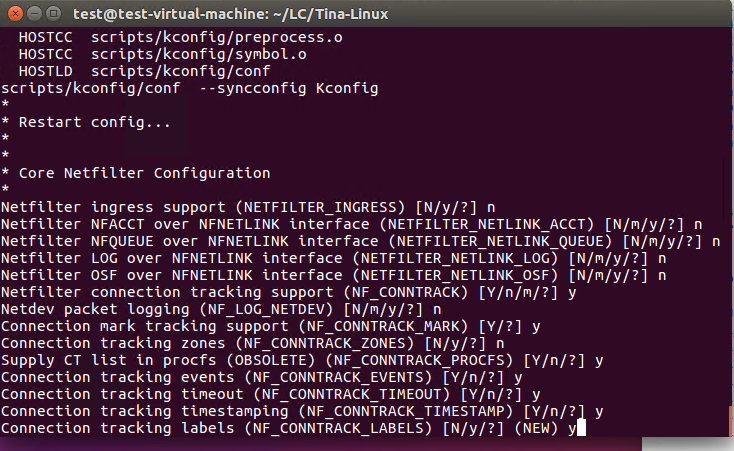Click the Core Netfilter Configuration heading
This screenshot has height=451, width=734.
144,173
